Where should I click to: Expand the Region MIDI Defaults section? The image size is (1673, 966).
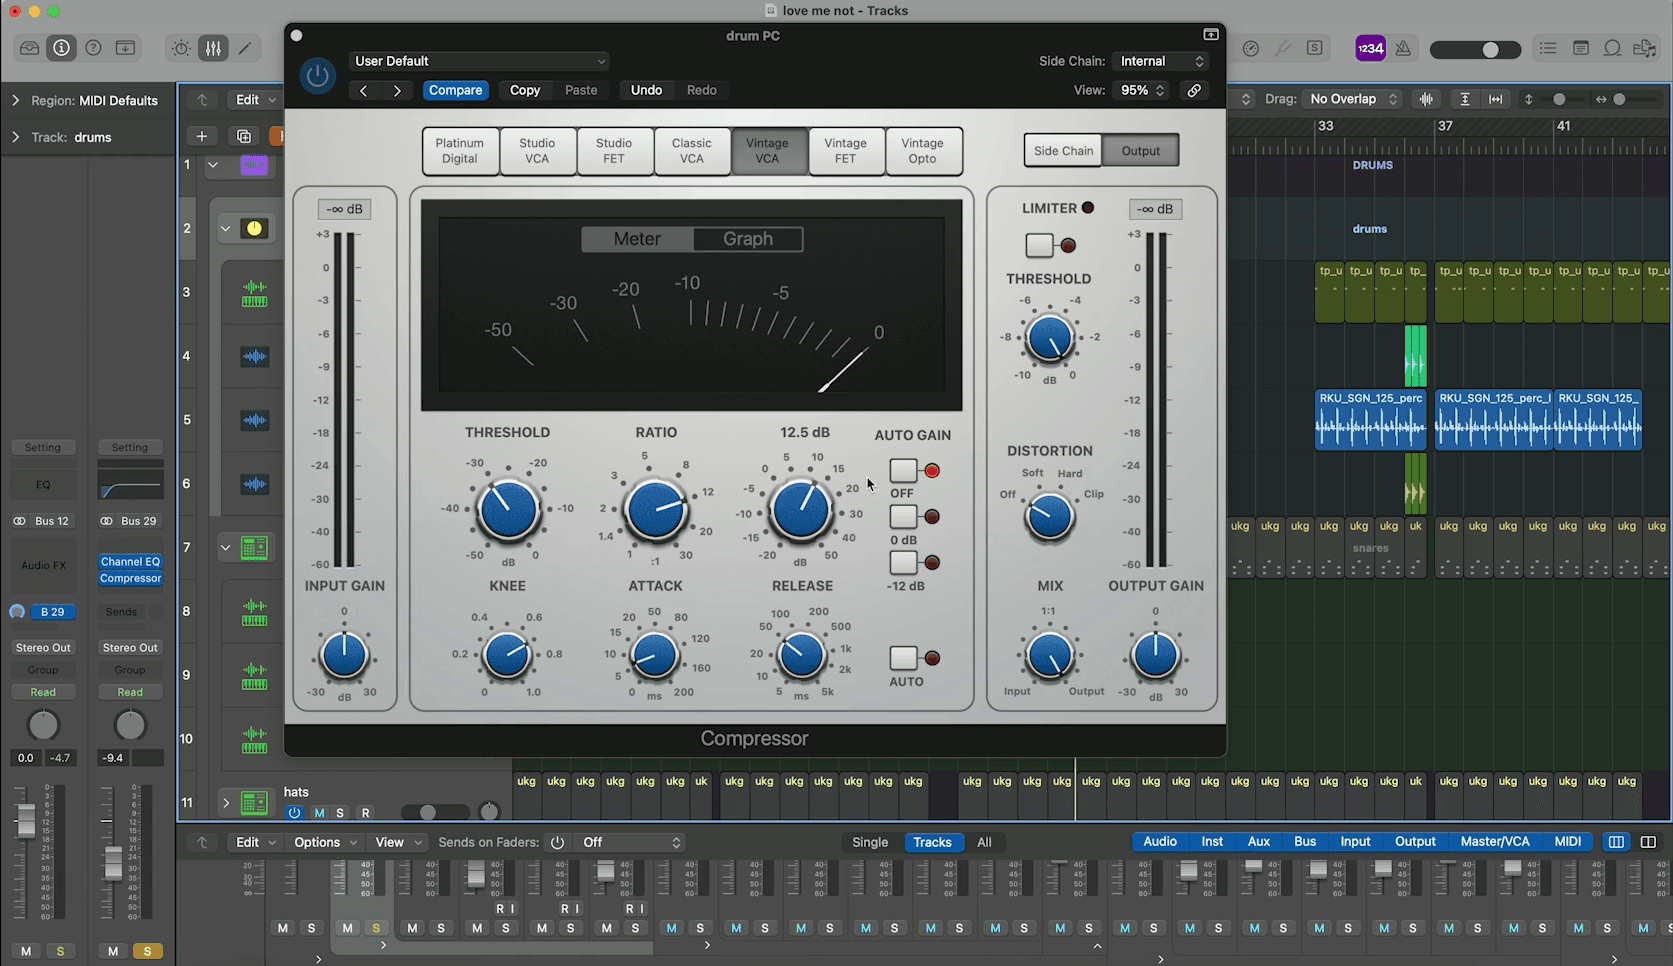click(16, 100)
